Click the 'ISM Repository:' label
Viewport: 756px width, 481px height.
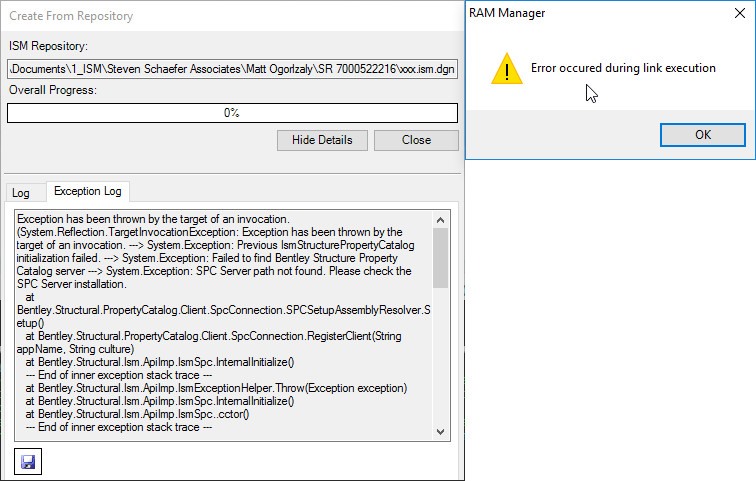coord(48,46)
